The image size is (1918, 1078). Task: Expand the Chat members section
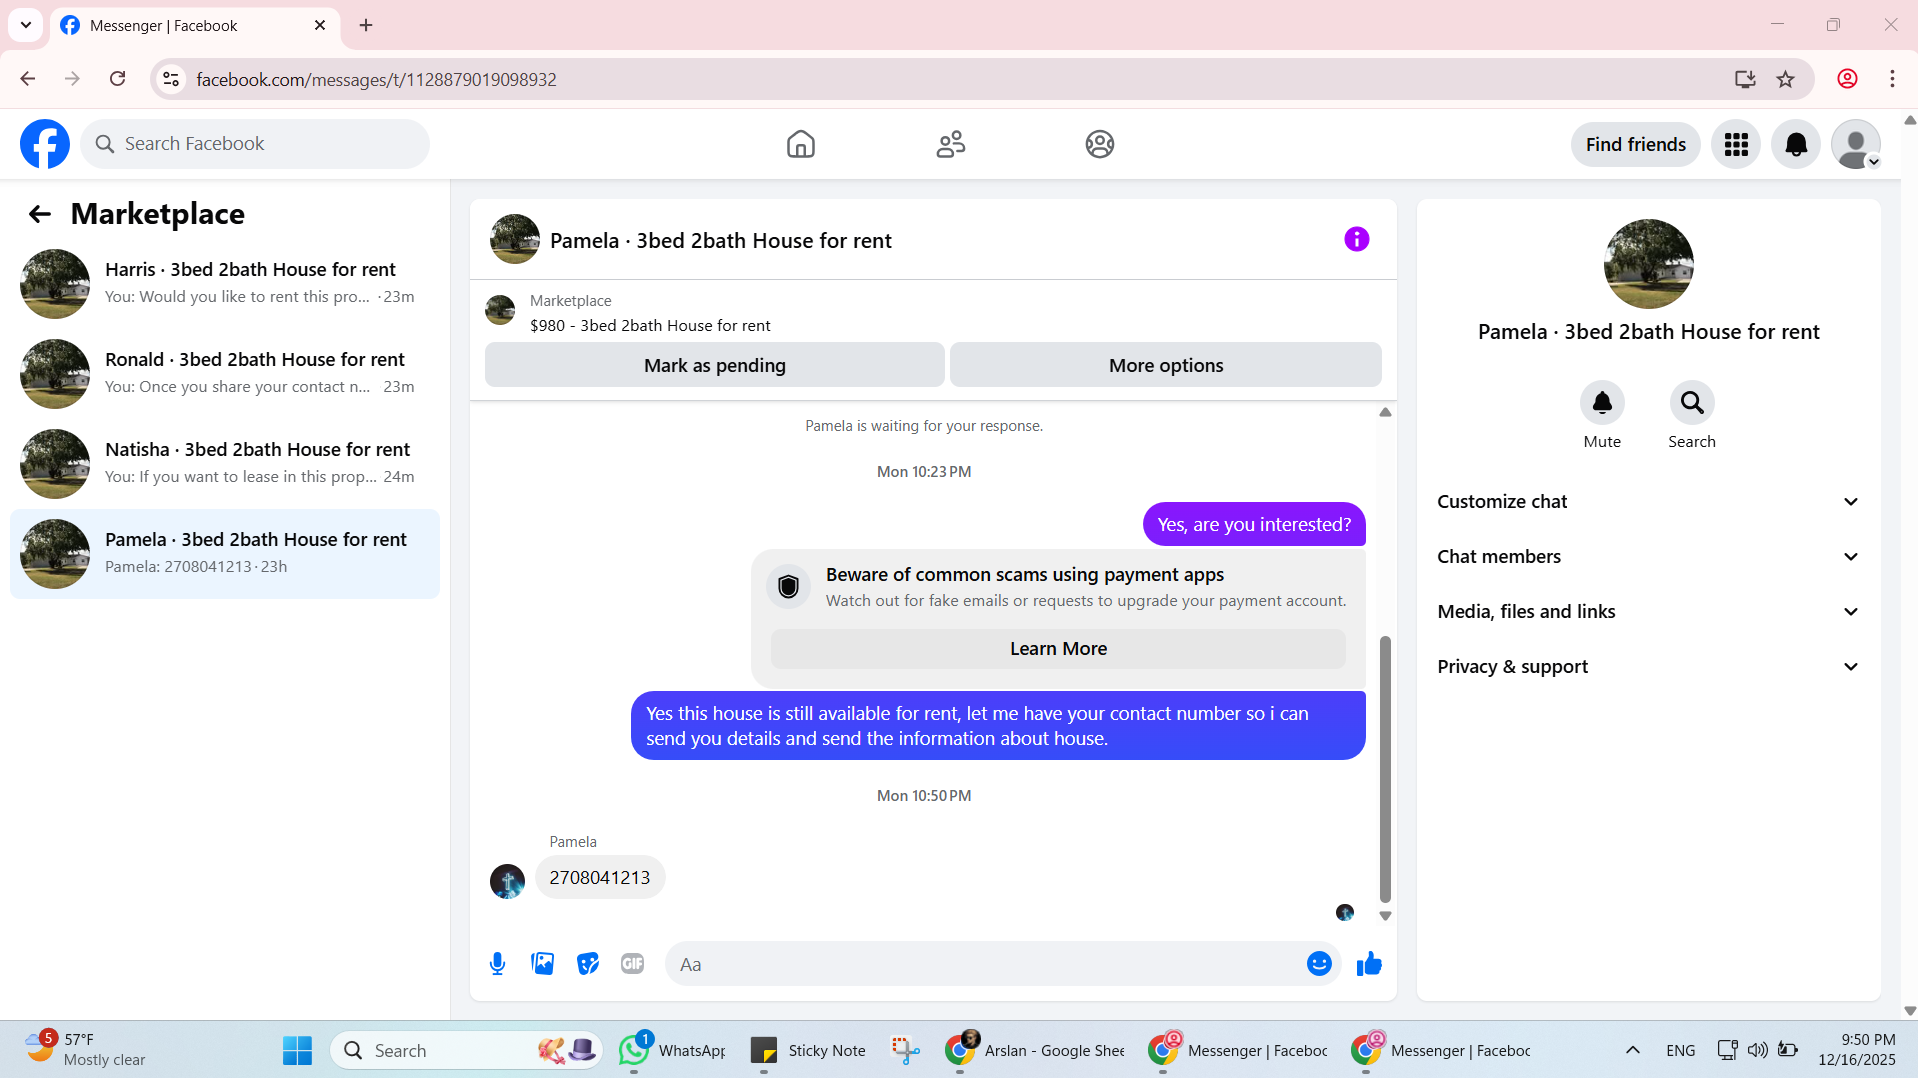[x=1648, y=557]
